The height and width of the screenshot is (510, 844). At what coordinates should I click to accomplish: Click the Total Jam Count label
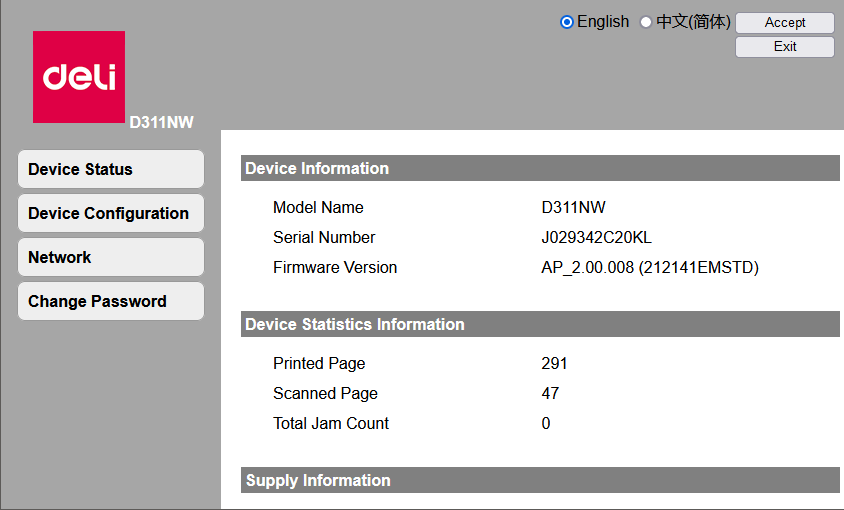tap(331, 423)
